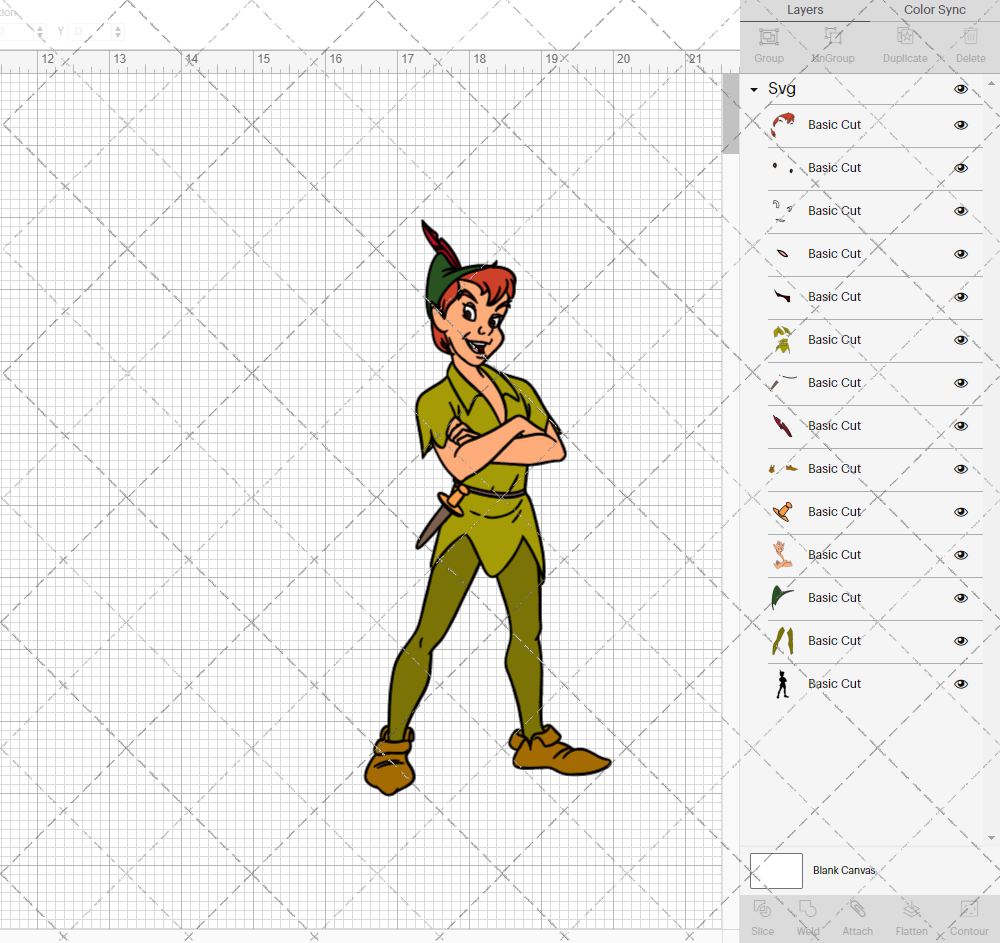
Task: Click the Slice tool icon
Action: click(762, 909)
